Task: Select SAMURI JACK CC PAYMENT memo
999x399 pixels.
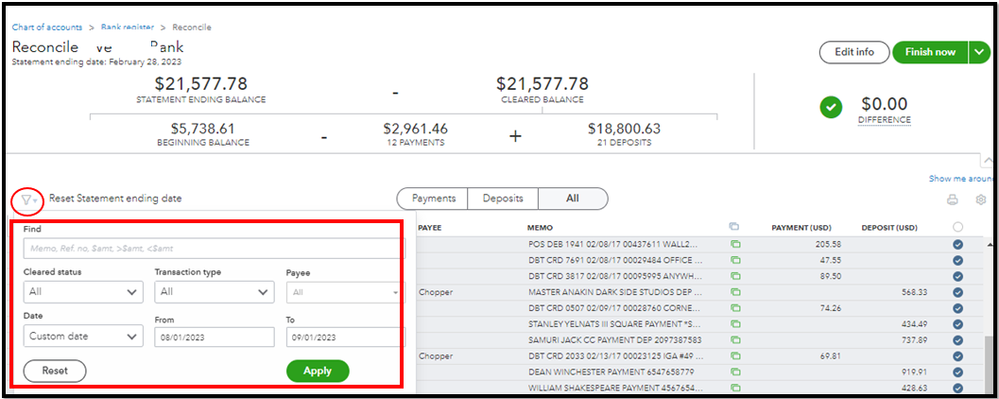Action: click(615, 340)
